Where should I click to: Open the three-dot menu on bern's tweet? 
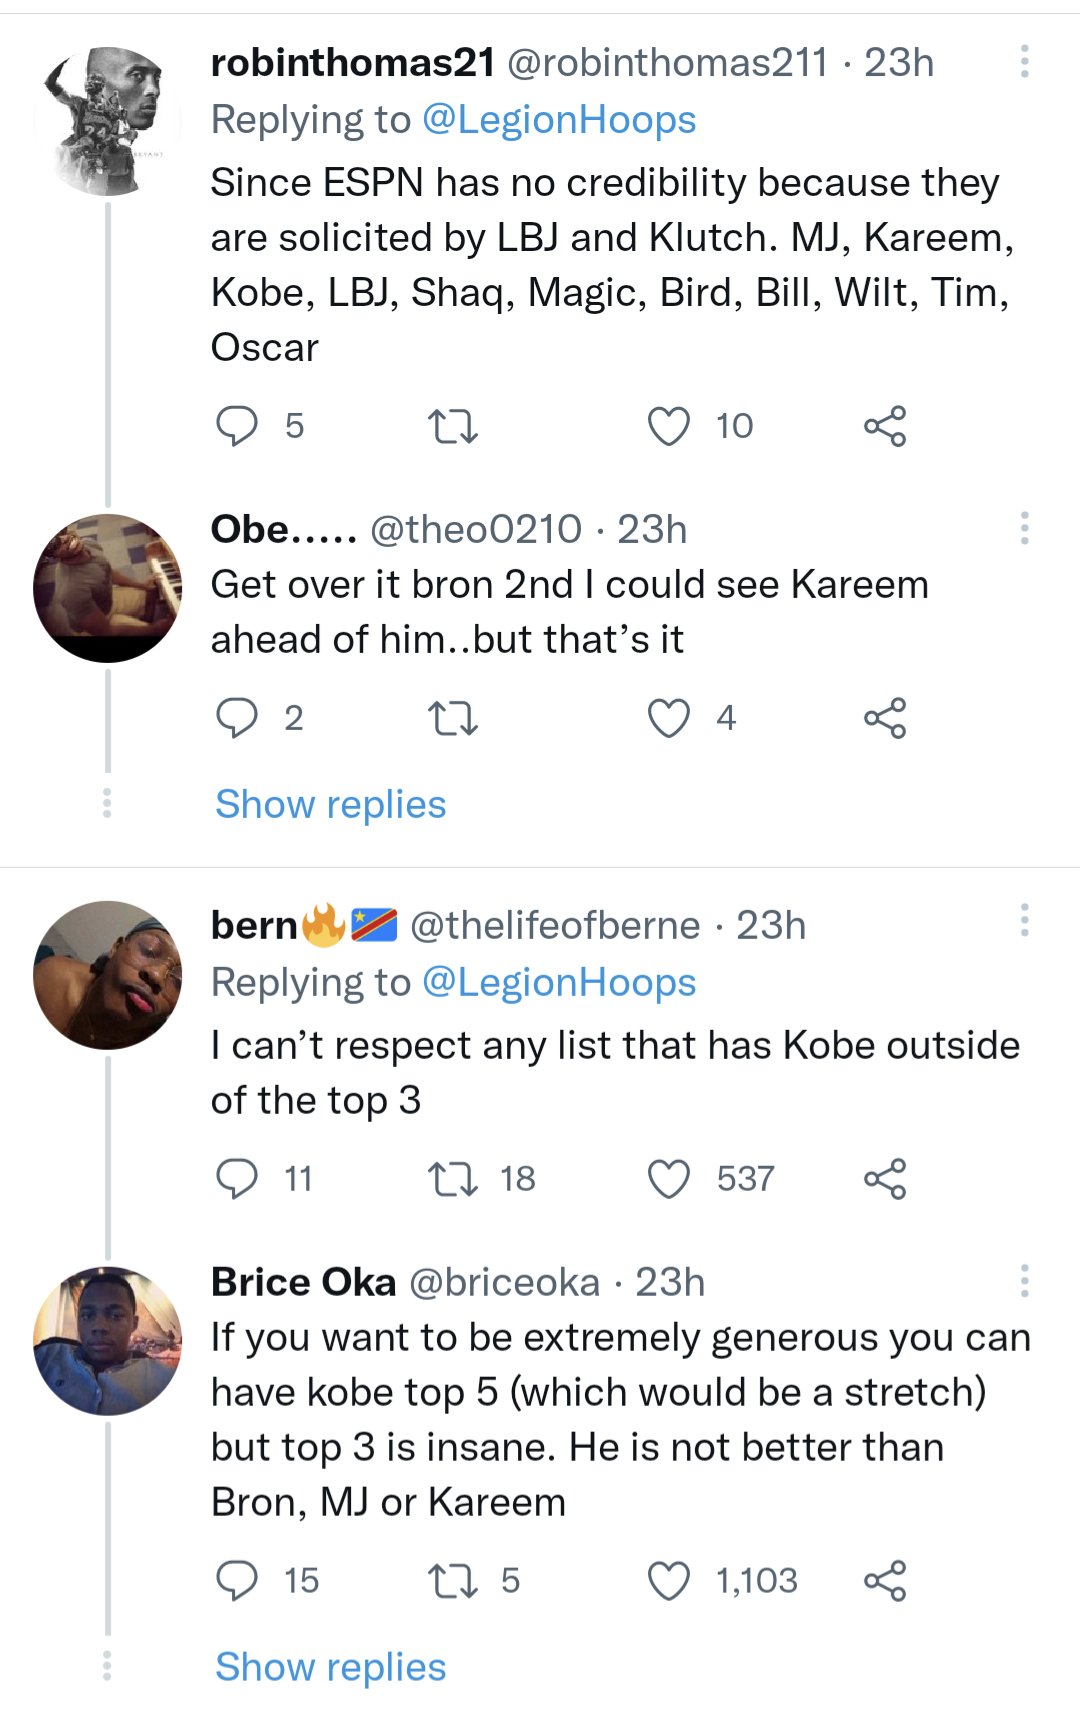(1025, 922)
